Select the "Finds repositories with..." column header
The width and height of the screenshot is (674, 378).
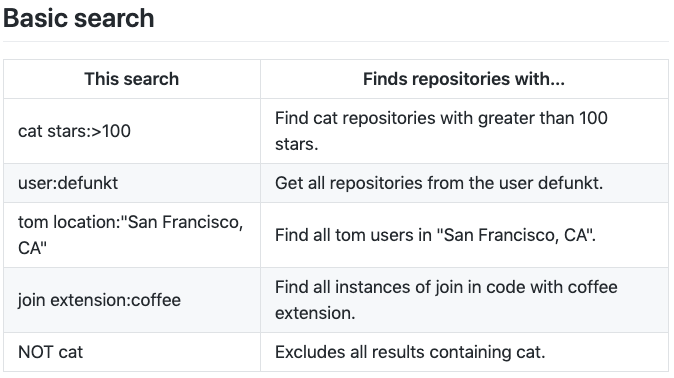464,79
